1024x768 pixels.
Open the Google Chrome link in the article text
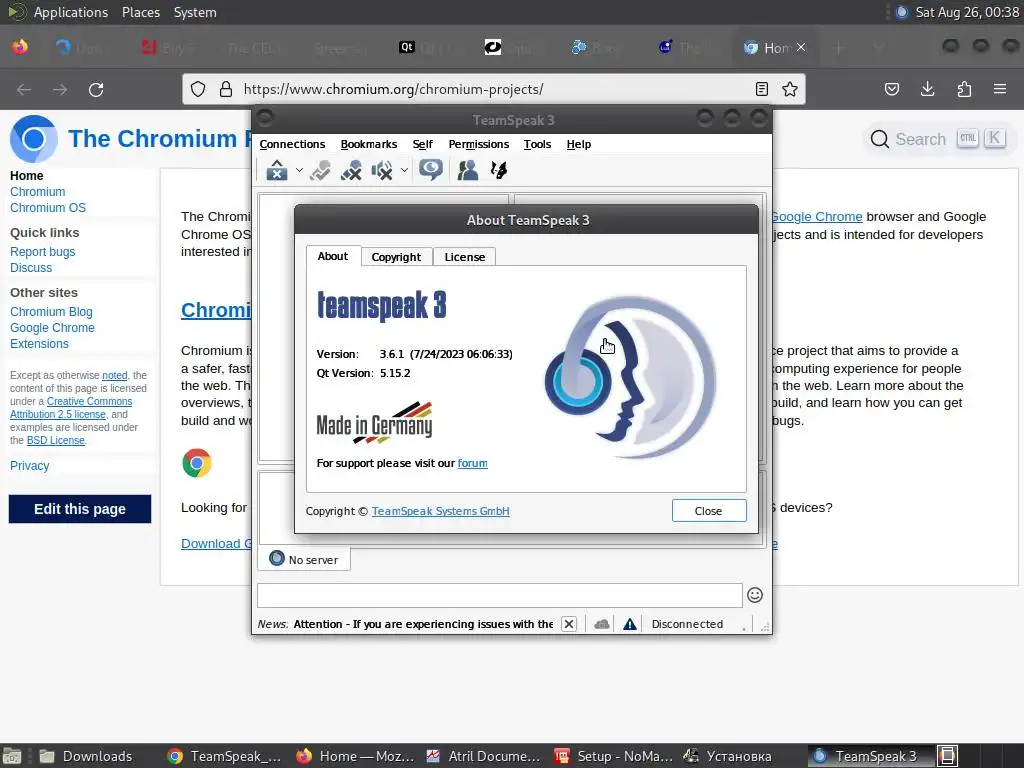pyautogui.click(x=816, y=217)
